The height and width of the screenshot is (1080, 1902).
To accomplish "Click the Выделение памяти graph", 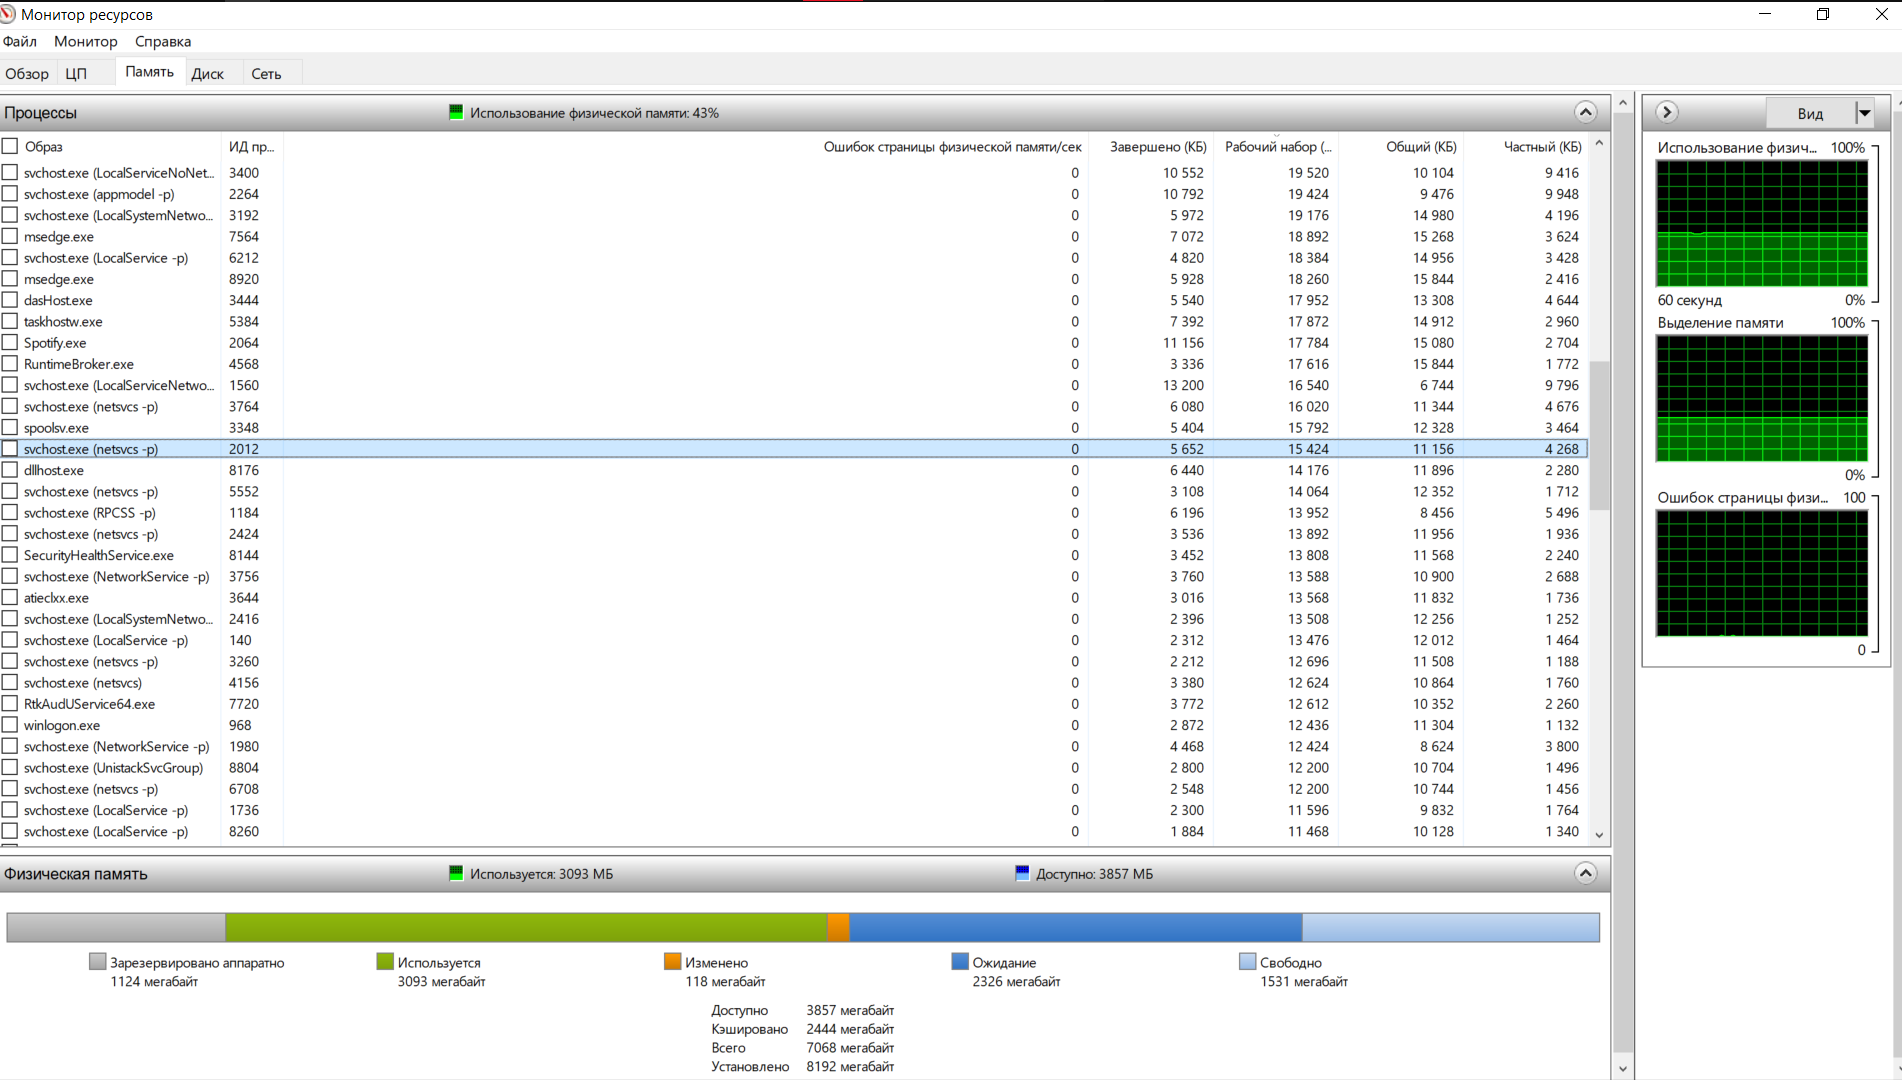I will pyautogui.click(x=1762, y=398).
